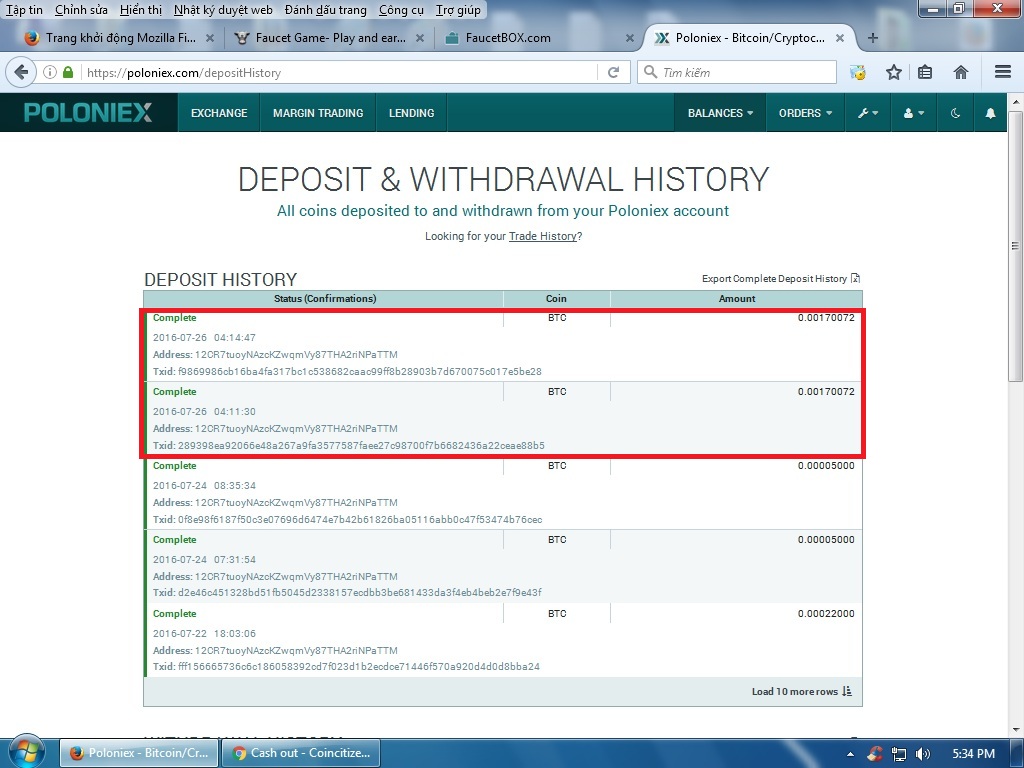Close the FaucetBOX.com tab
1024x768 pixels.
pos(630,38)
